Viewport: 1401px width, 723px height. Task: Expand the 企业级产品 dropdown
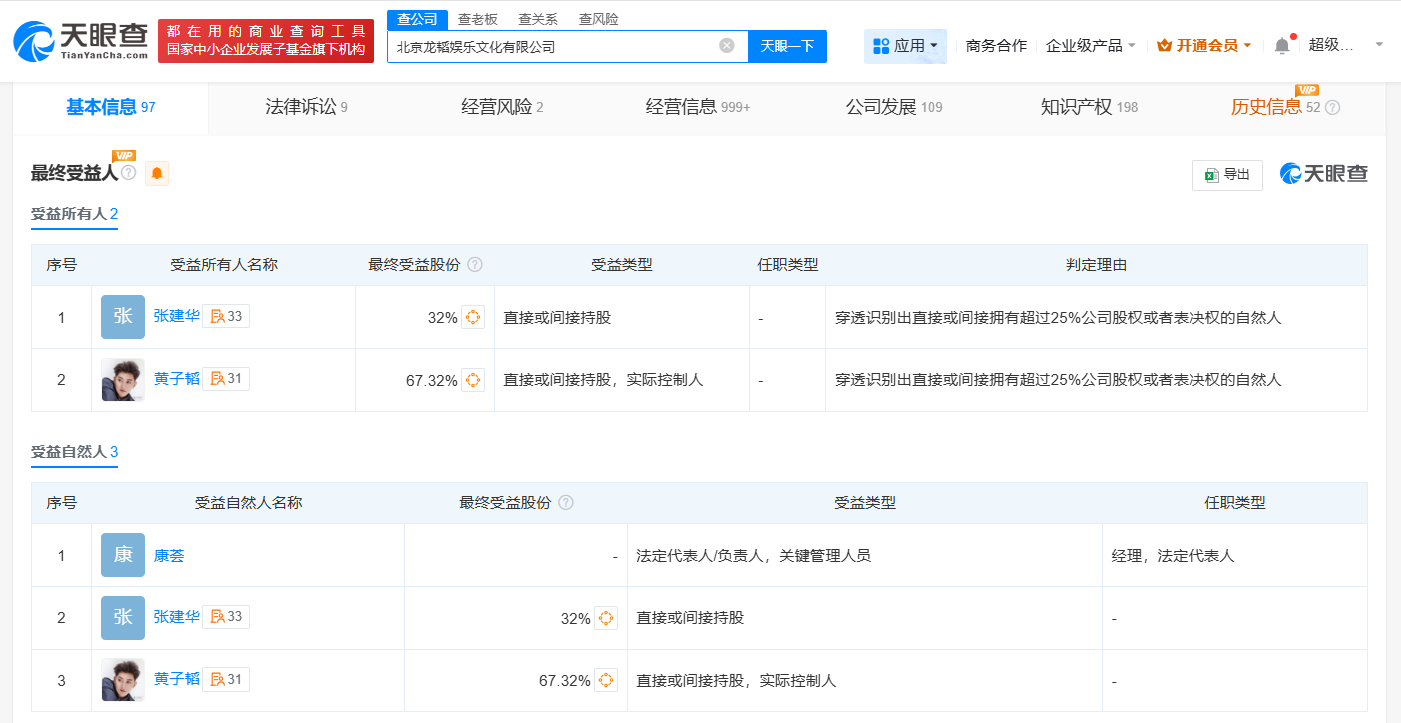[x=1090, y=45]
